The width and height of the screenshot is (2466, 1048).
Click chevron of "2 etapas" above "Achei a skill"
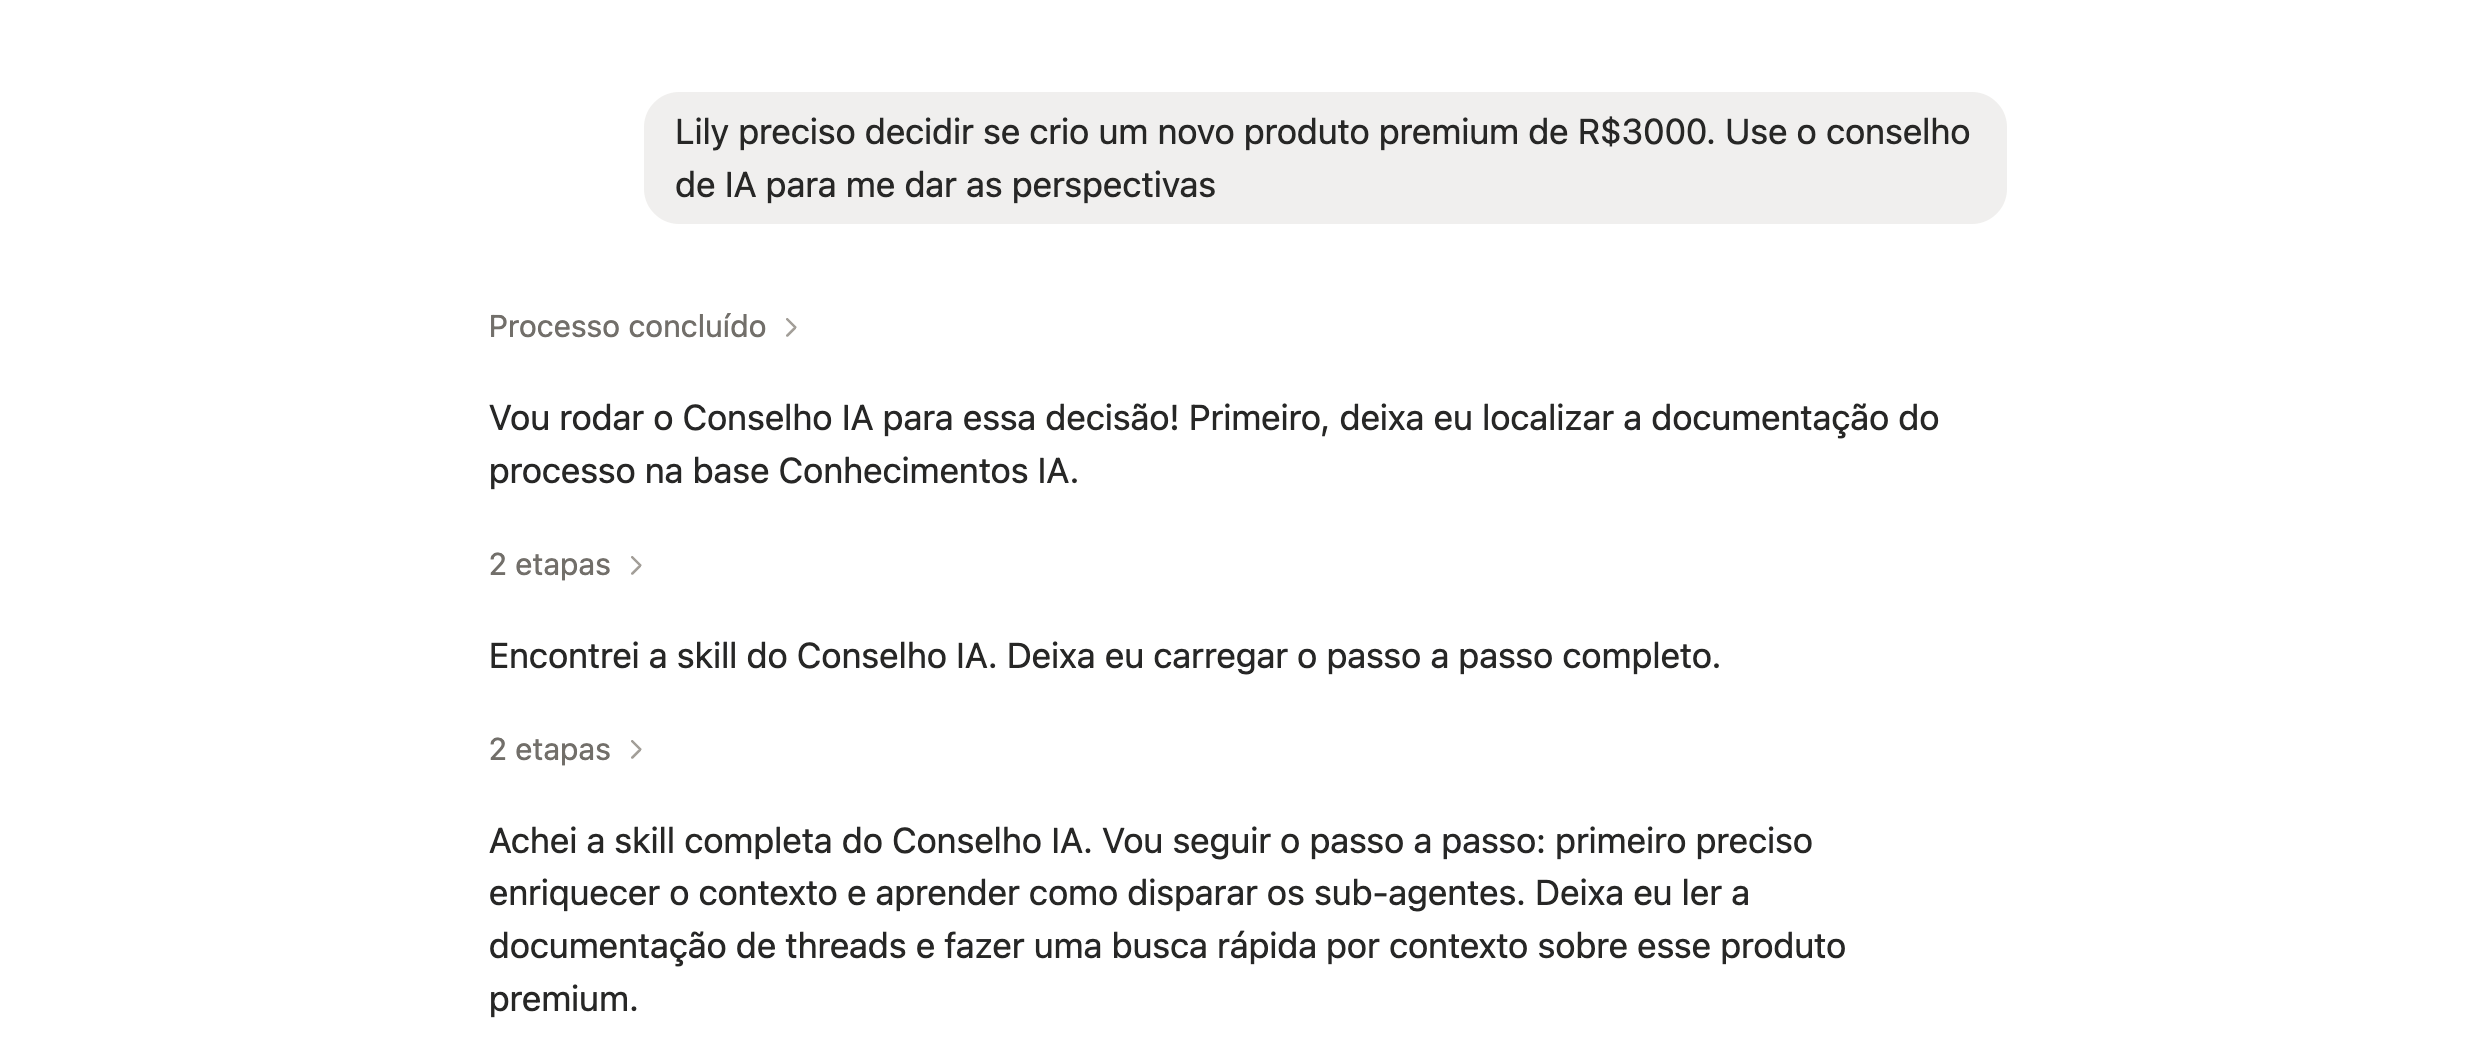[636, 750]
